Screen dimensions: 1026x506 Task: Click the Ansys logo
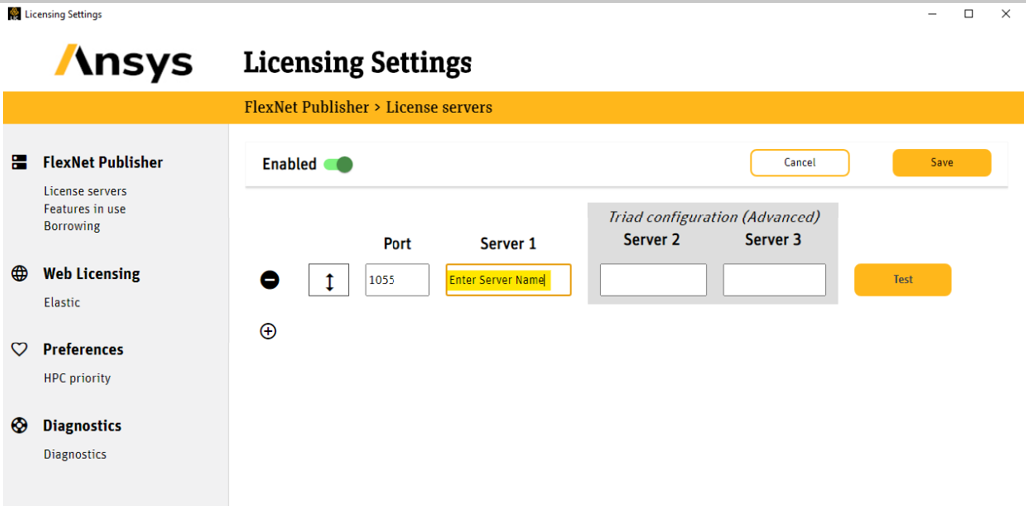pyautogui.click(x=123, y=62)
